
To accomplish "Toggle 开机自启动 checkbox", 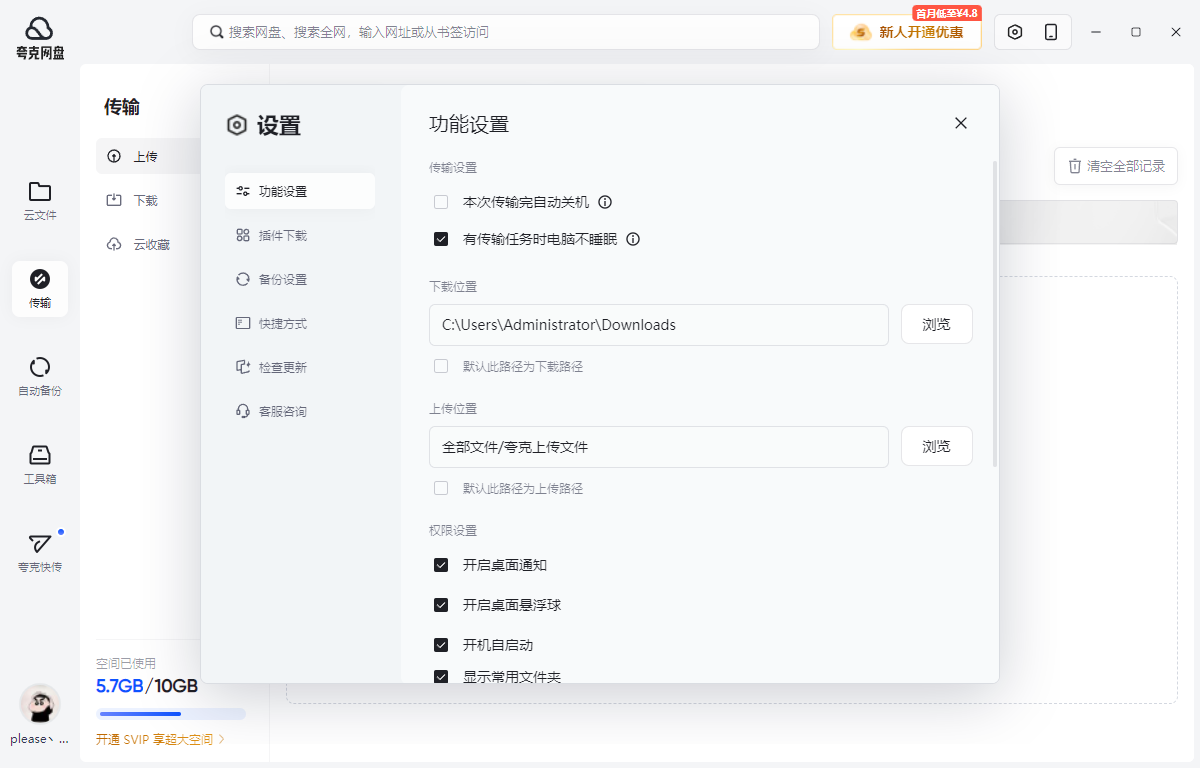I will pos(441,645).
